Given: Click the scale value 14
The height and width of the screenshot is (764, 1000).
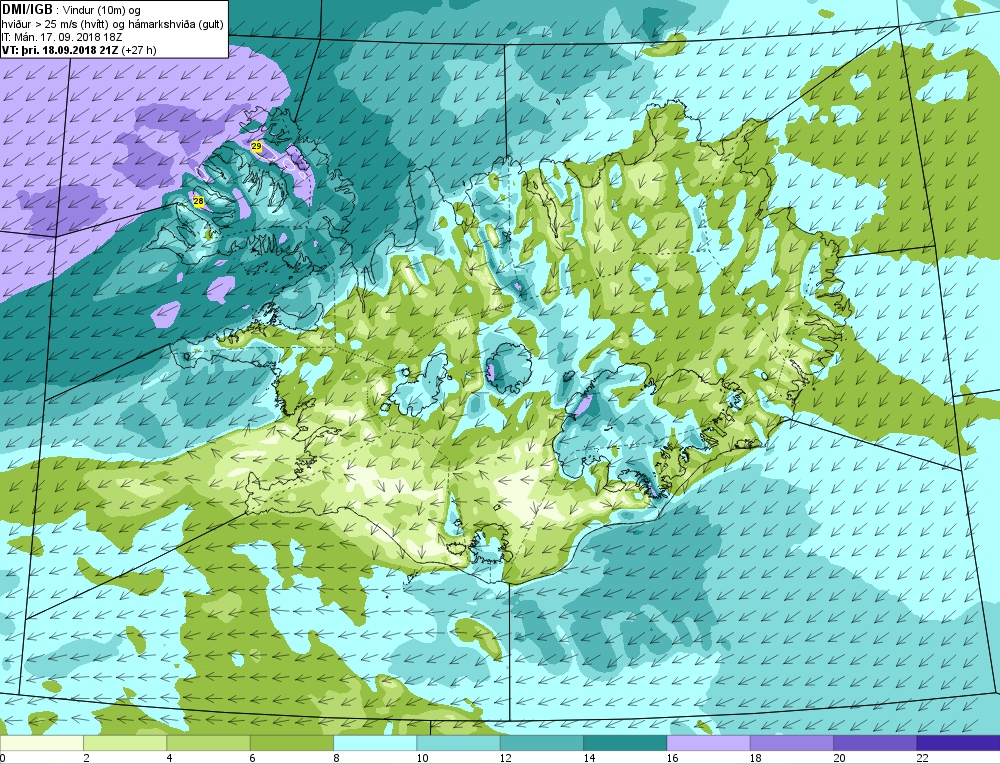Looking at the screenshot, I should click(589, 758).
